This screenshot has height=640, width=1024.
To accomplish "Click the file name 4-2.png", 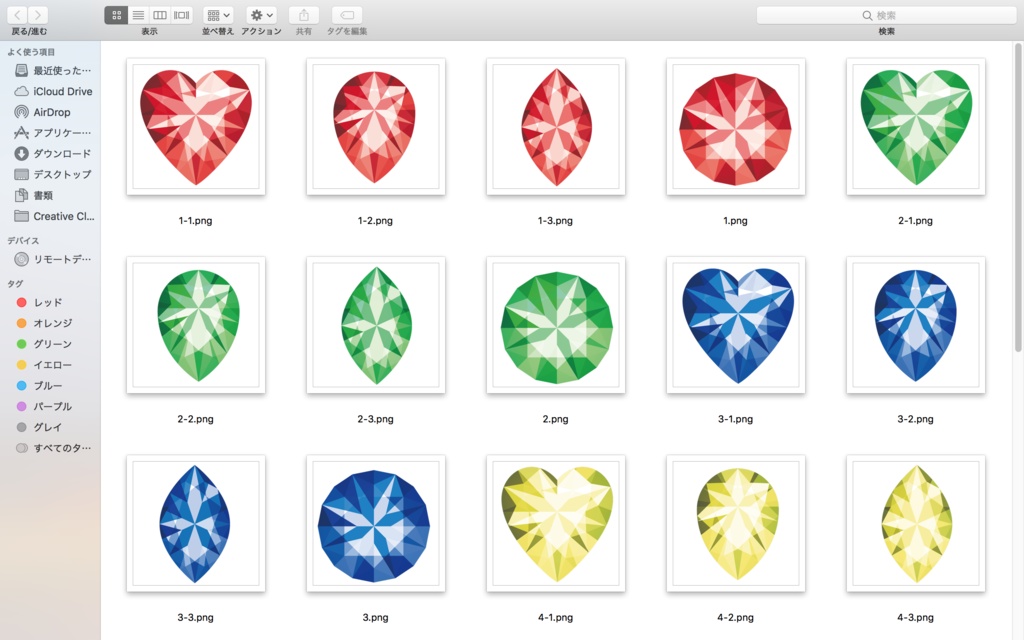I will (x=735, y=618).
